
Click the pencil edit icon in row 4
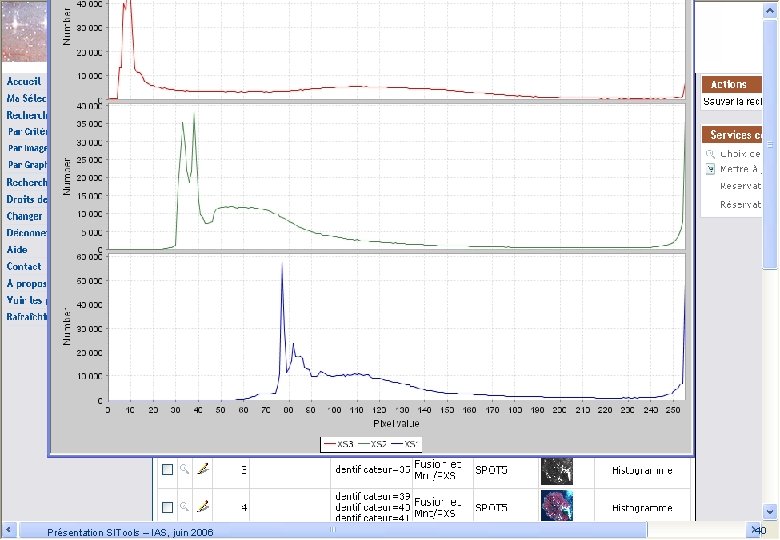click(203, 507)
